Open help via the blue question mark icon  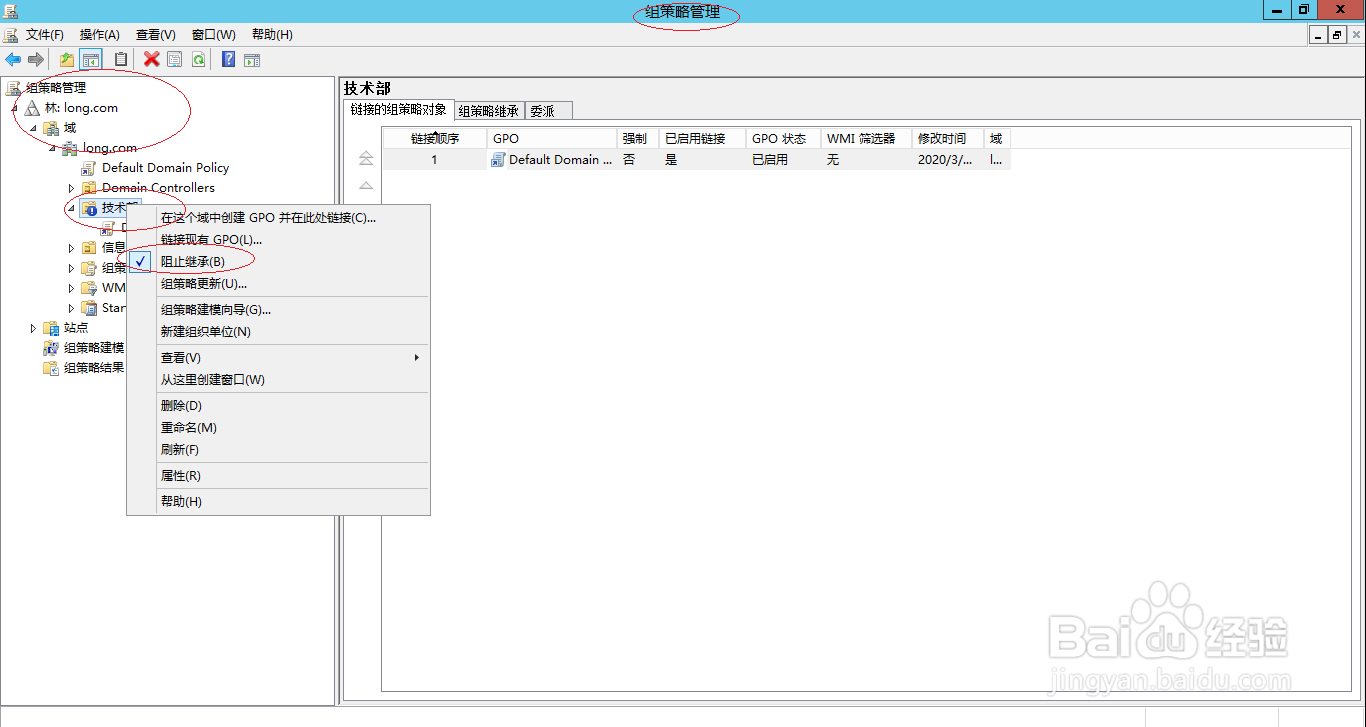point(227,59)
